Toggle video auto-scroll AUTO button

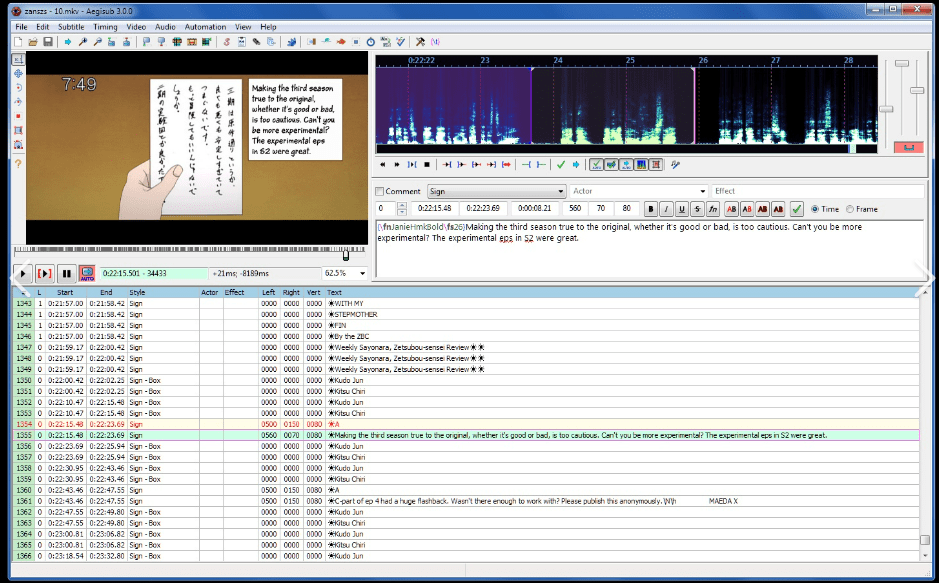tap(87, 273)
